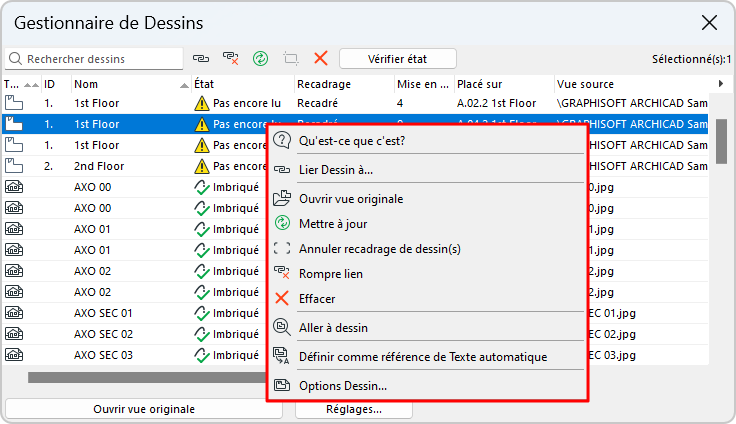Choose Lier Dessin... from the context menu

pyautogui.click(x=336, y=170)
